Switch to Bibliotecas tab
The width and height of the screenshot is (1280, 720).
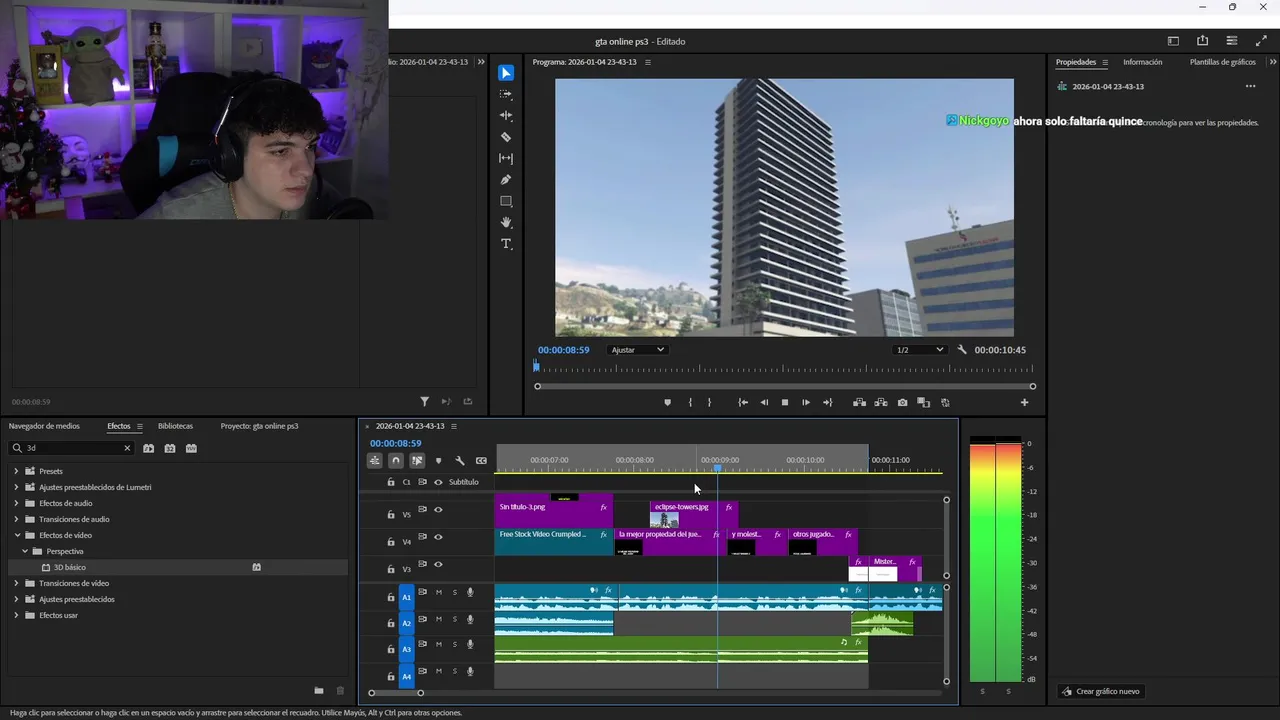[x=175, y=426]
